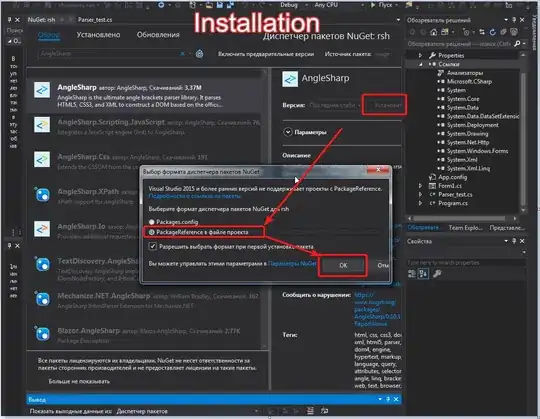
Task: Clear the AngleSharp search text with X
Action: pyautogui.click(x=183, y=54)
